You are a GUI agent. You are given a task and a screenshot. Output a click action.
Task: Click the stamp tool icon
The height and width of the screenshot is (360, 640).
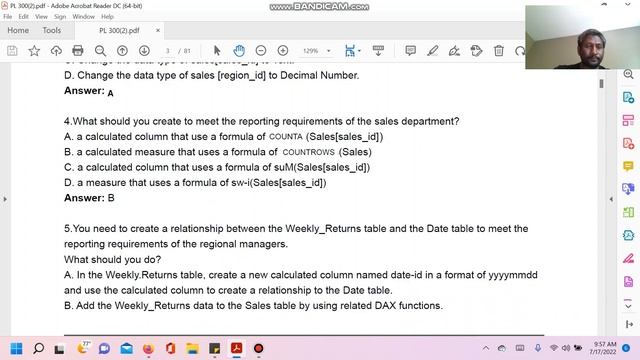coord(476,51)
